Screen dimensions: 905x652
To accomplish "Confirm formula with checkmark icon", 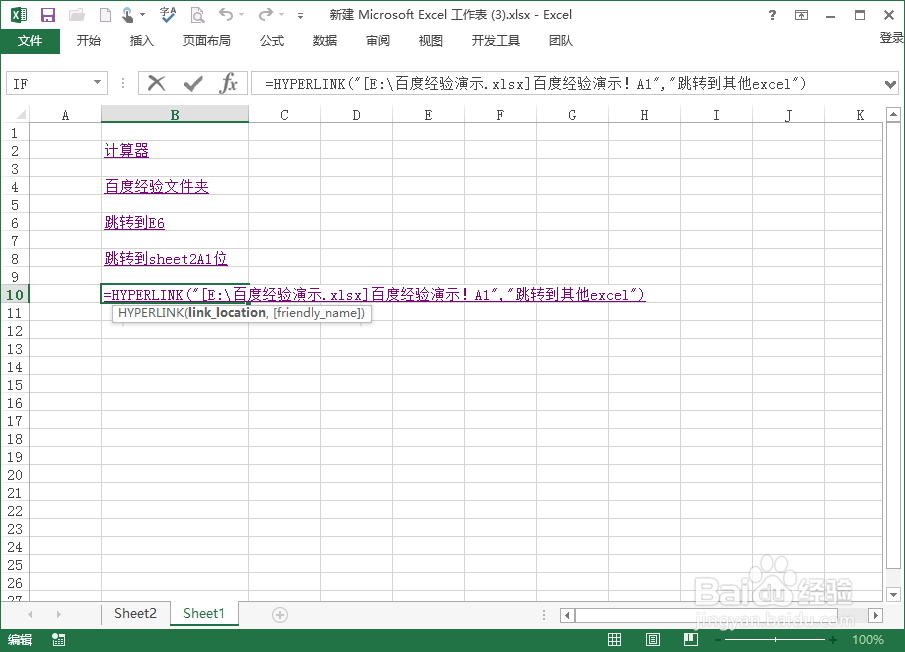I will (193, 84).
